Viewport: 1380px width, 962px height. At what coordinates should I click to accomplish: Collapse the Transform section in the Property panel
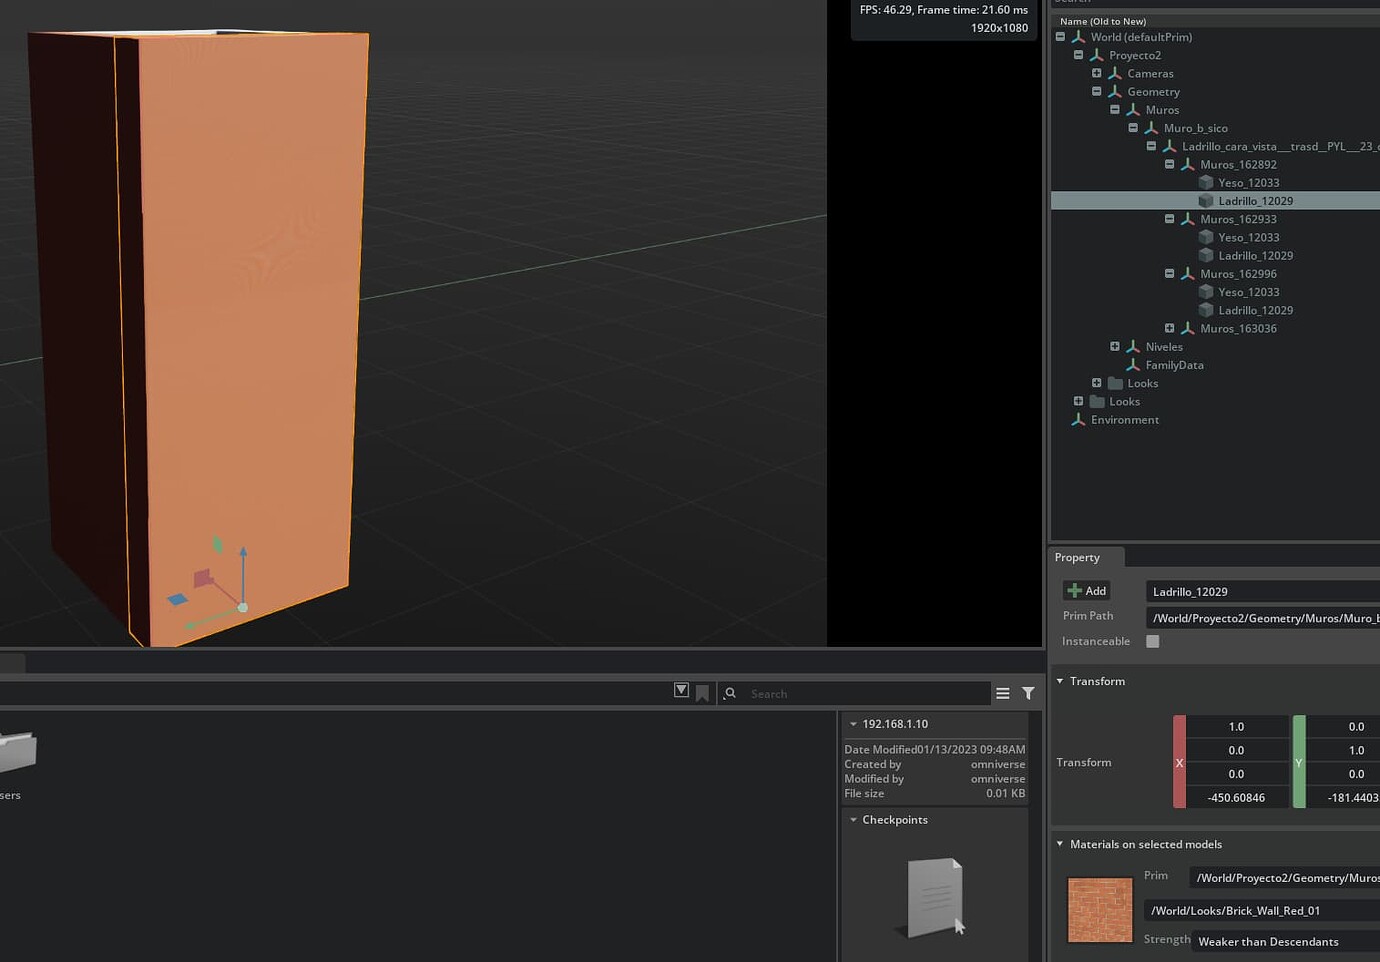pyautogui.click(x=1060, y=681)
